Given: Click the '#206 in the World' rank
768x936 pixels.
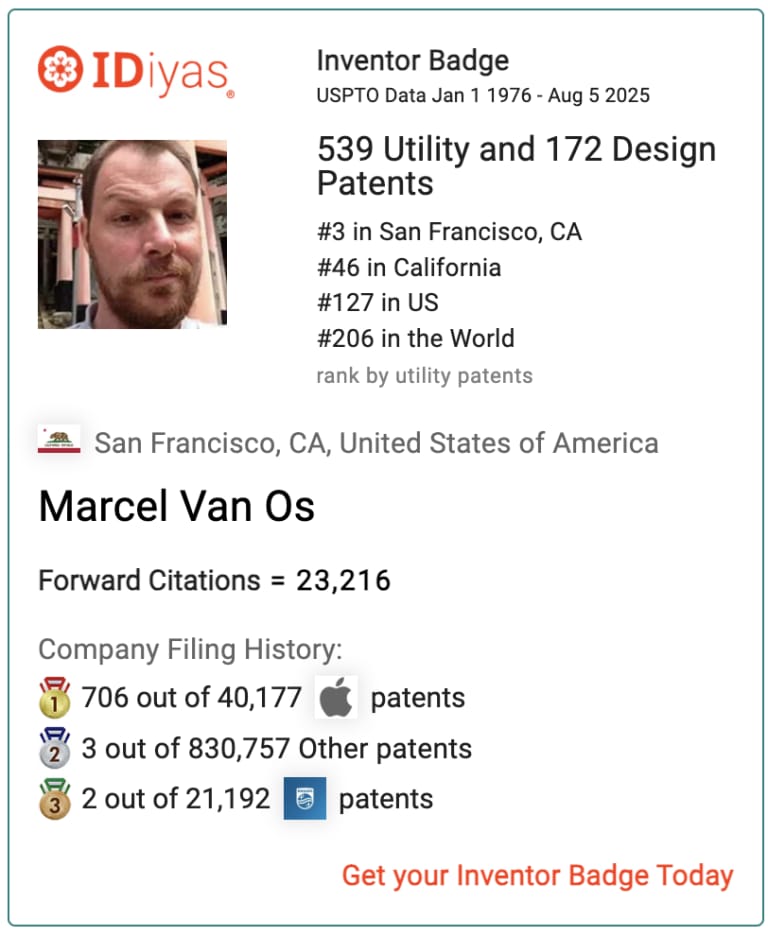Looking at the screenshot, I should point(415,338).
